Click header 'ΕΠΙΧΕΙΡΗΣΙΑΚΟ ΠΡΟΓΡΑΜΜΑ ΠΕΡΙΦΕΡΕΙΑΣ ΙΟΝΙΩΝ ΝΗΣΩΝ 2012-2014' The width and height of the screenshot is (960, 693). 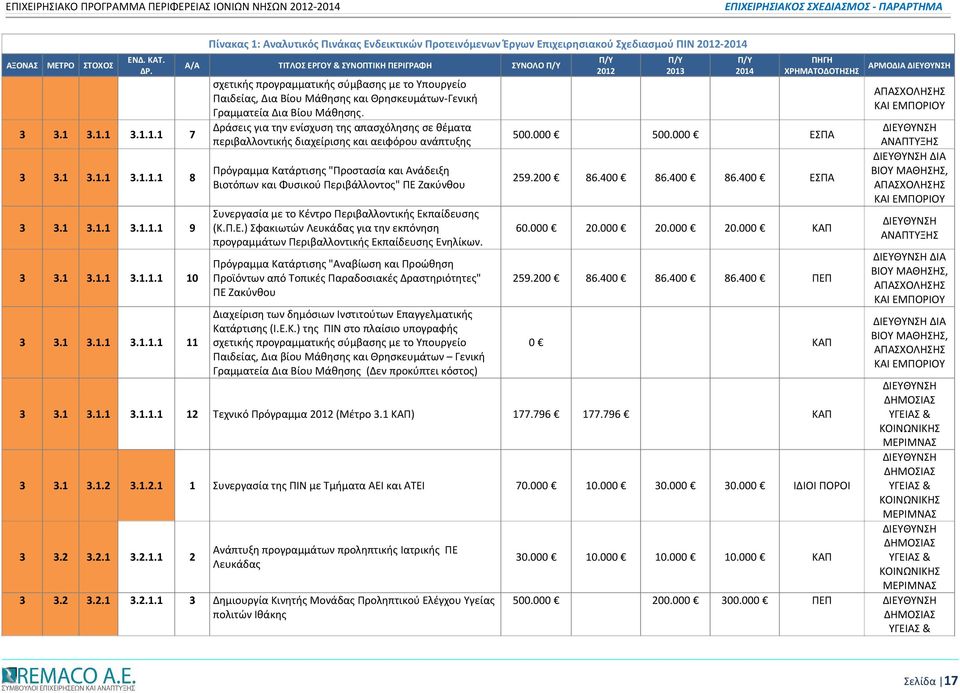pos(173,7)
